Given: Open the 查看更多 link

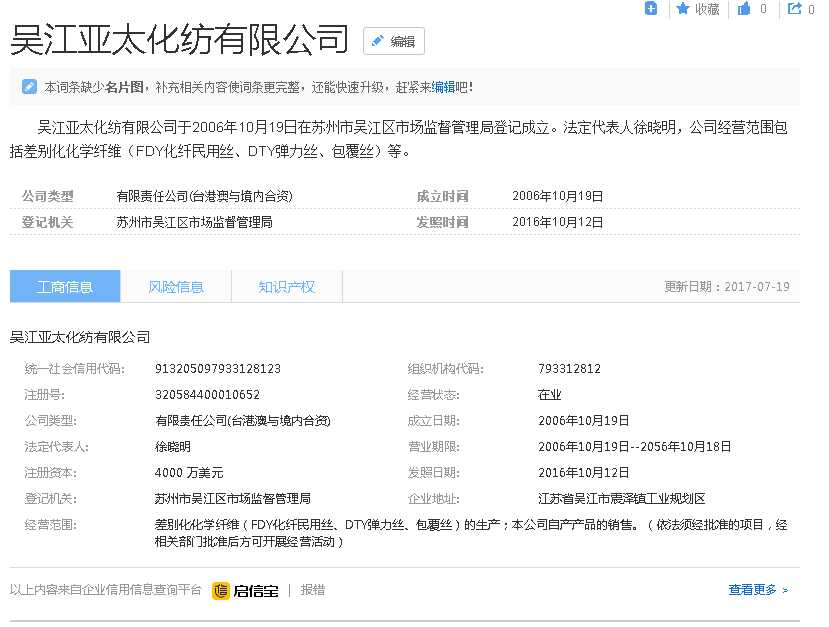Looking at the screenshot, I should click(x=758, y=589).
